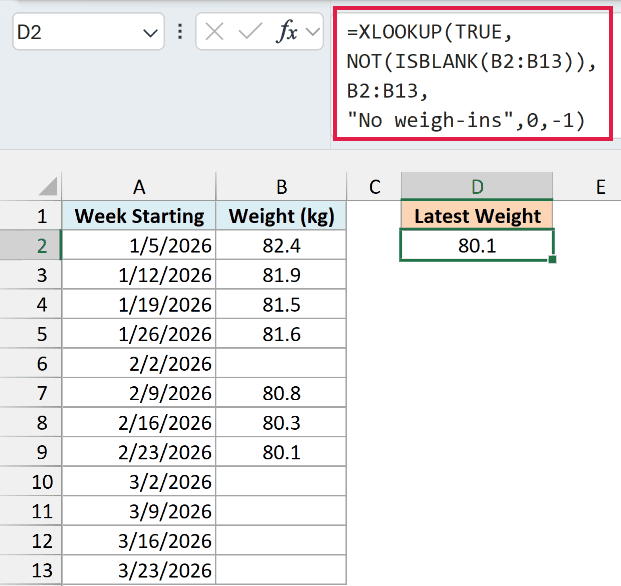This screenshot has height=586, width=621.
Task: Click the Cancel (X) formula icon
Action: coord(215,32)
